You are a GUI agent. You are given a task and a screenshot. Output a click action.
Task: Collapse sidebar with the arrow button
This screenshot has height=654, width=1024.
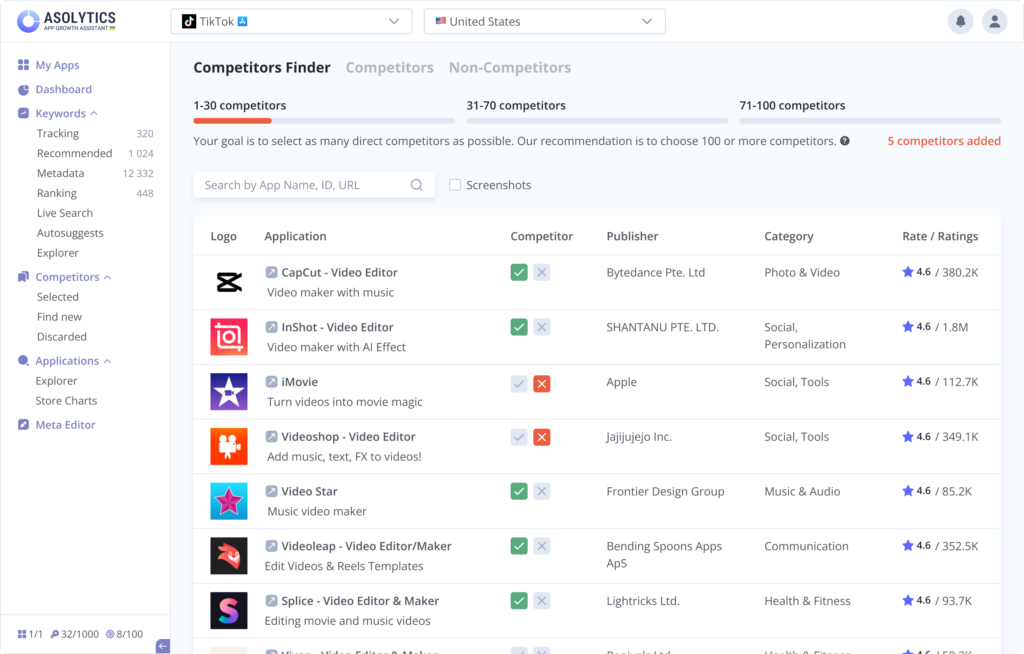click(x=163, y=646)
